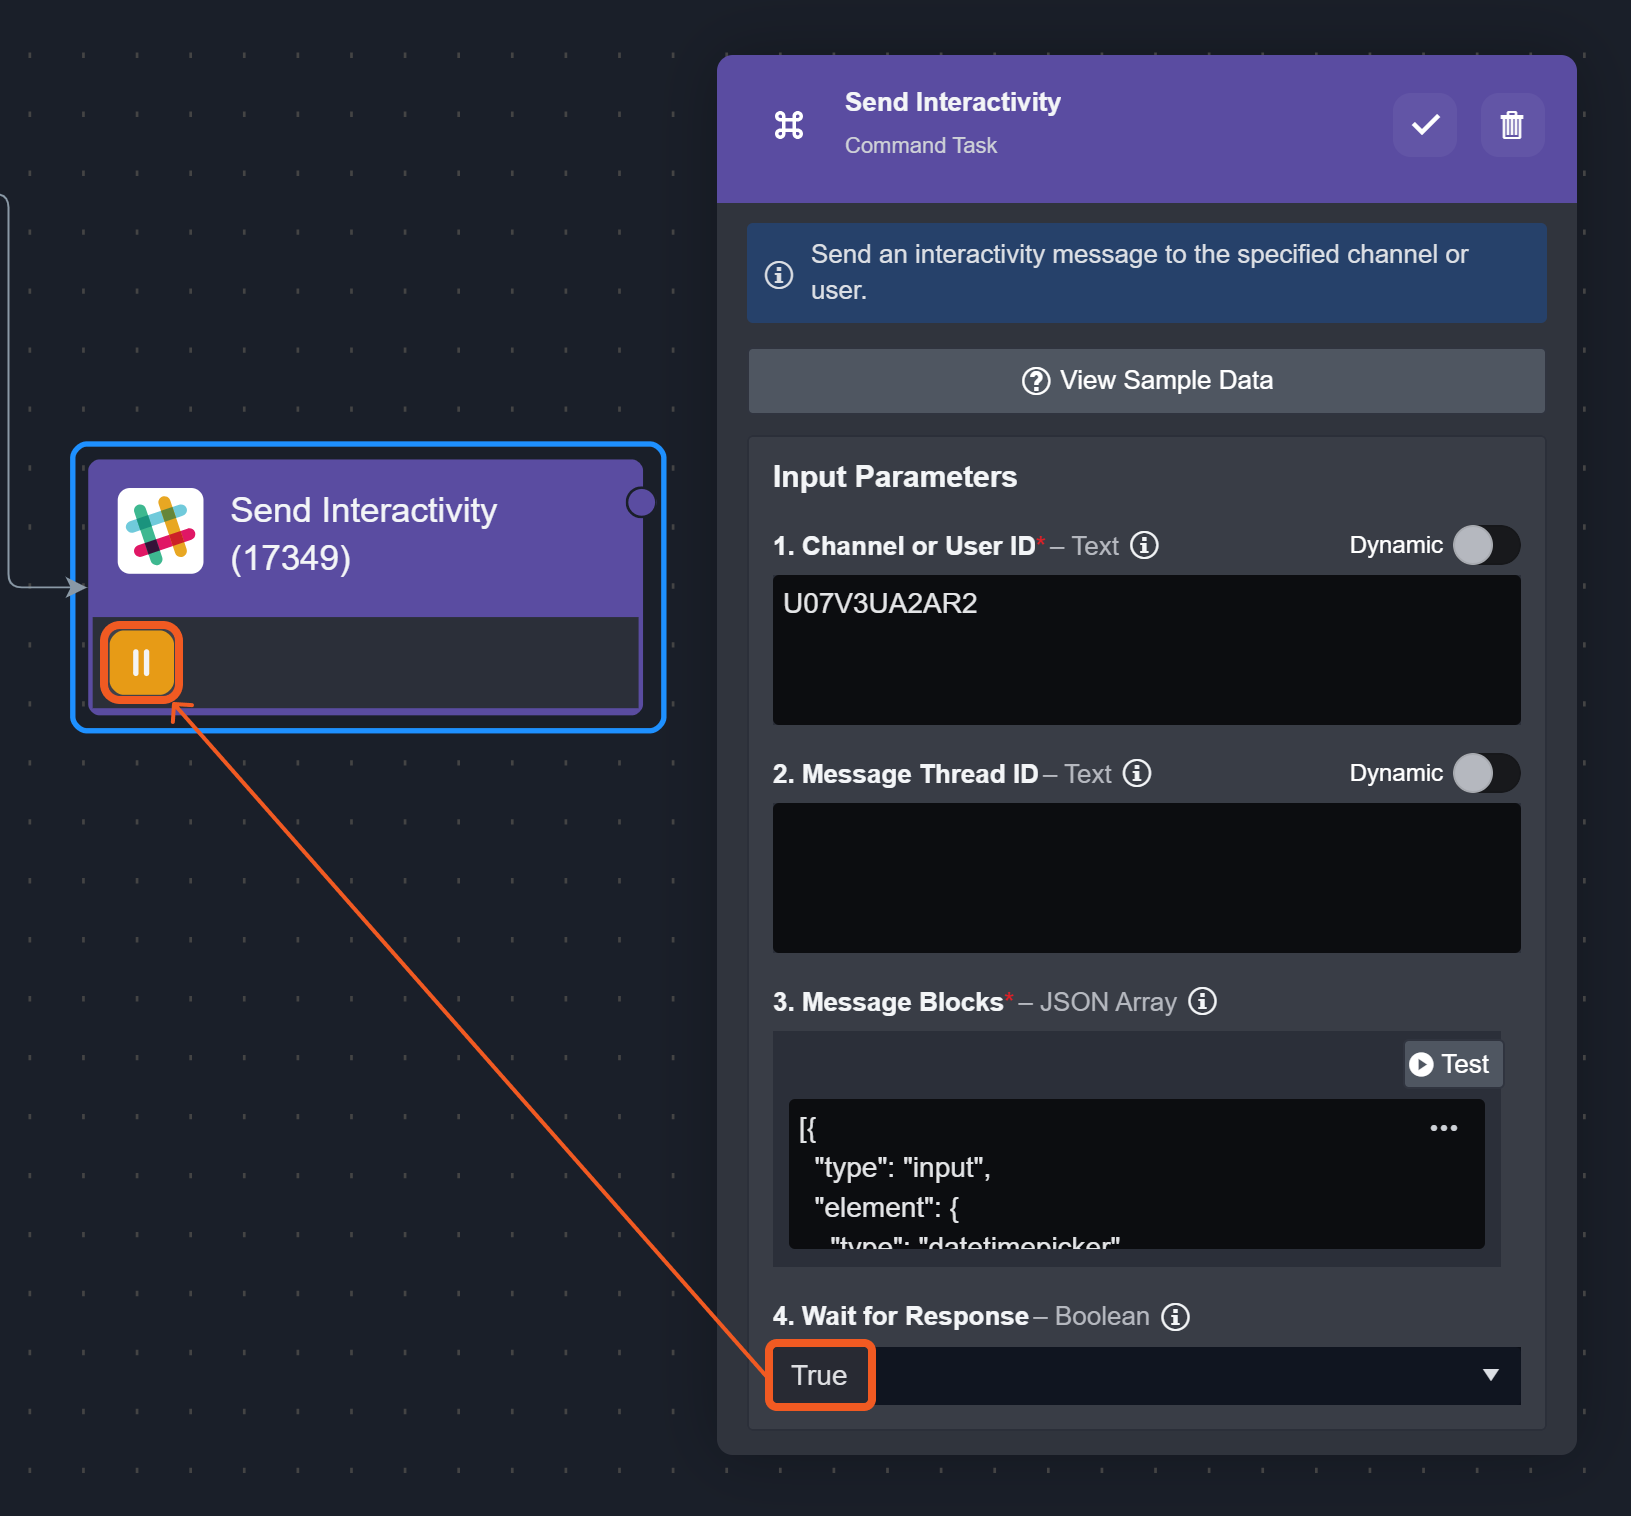Click the info icon in description banner
The height and width of the screenshot is (1516, 1631).
(x=779, y=274)
